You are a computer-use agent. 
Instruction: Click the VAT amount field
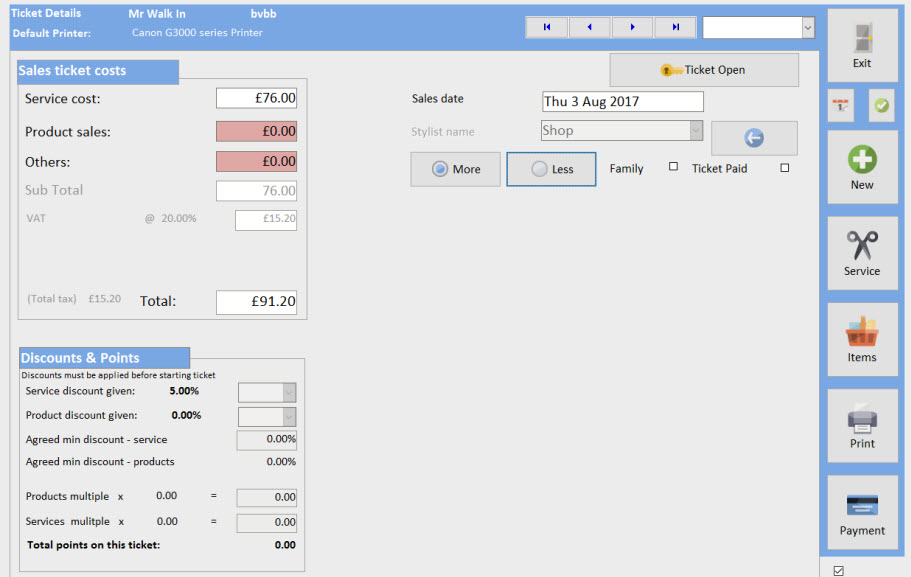[x=266, y=220]
